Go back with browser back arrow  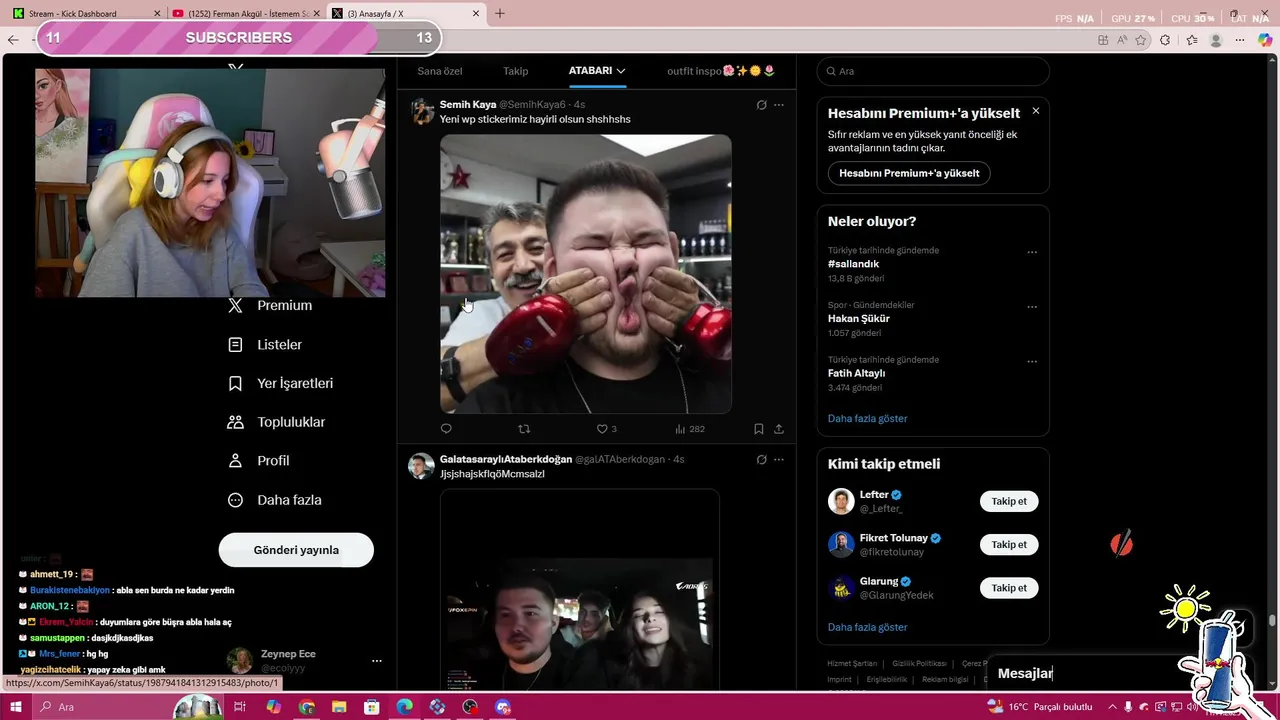(x=13, y=40)
